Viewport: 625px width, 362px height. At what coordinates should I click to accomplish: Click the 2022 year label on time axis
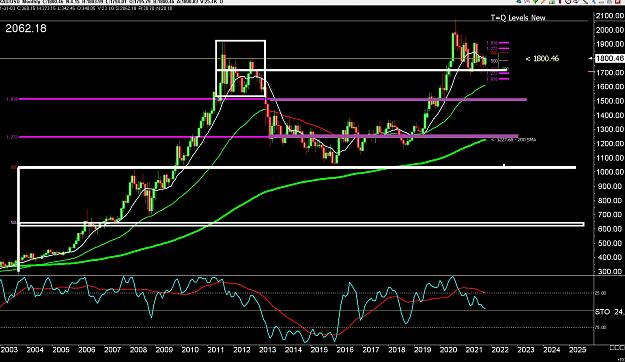coord(500,350)
